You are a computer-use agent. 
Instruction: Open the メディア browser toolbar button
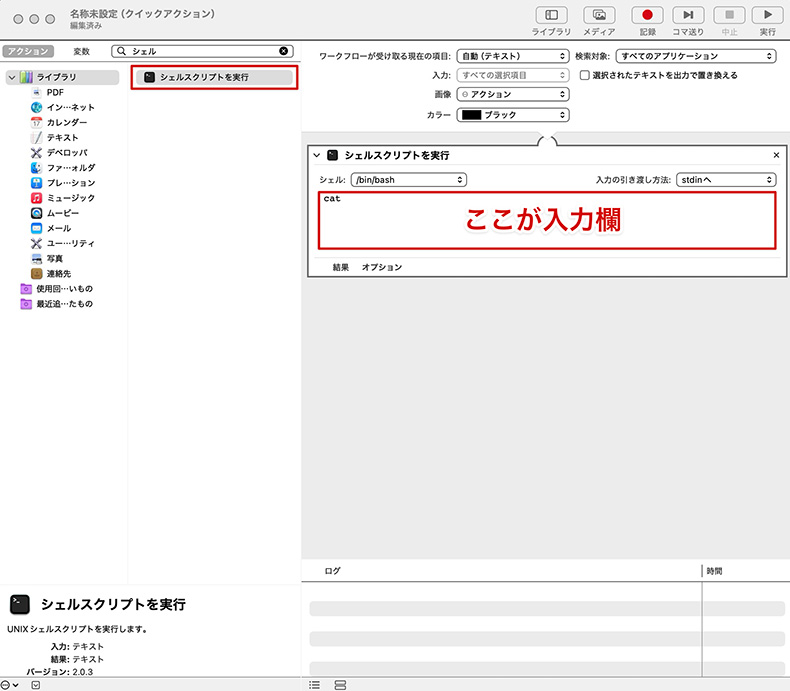(x=599, y=15)
